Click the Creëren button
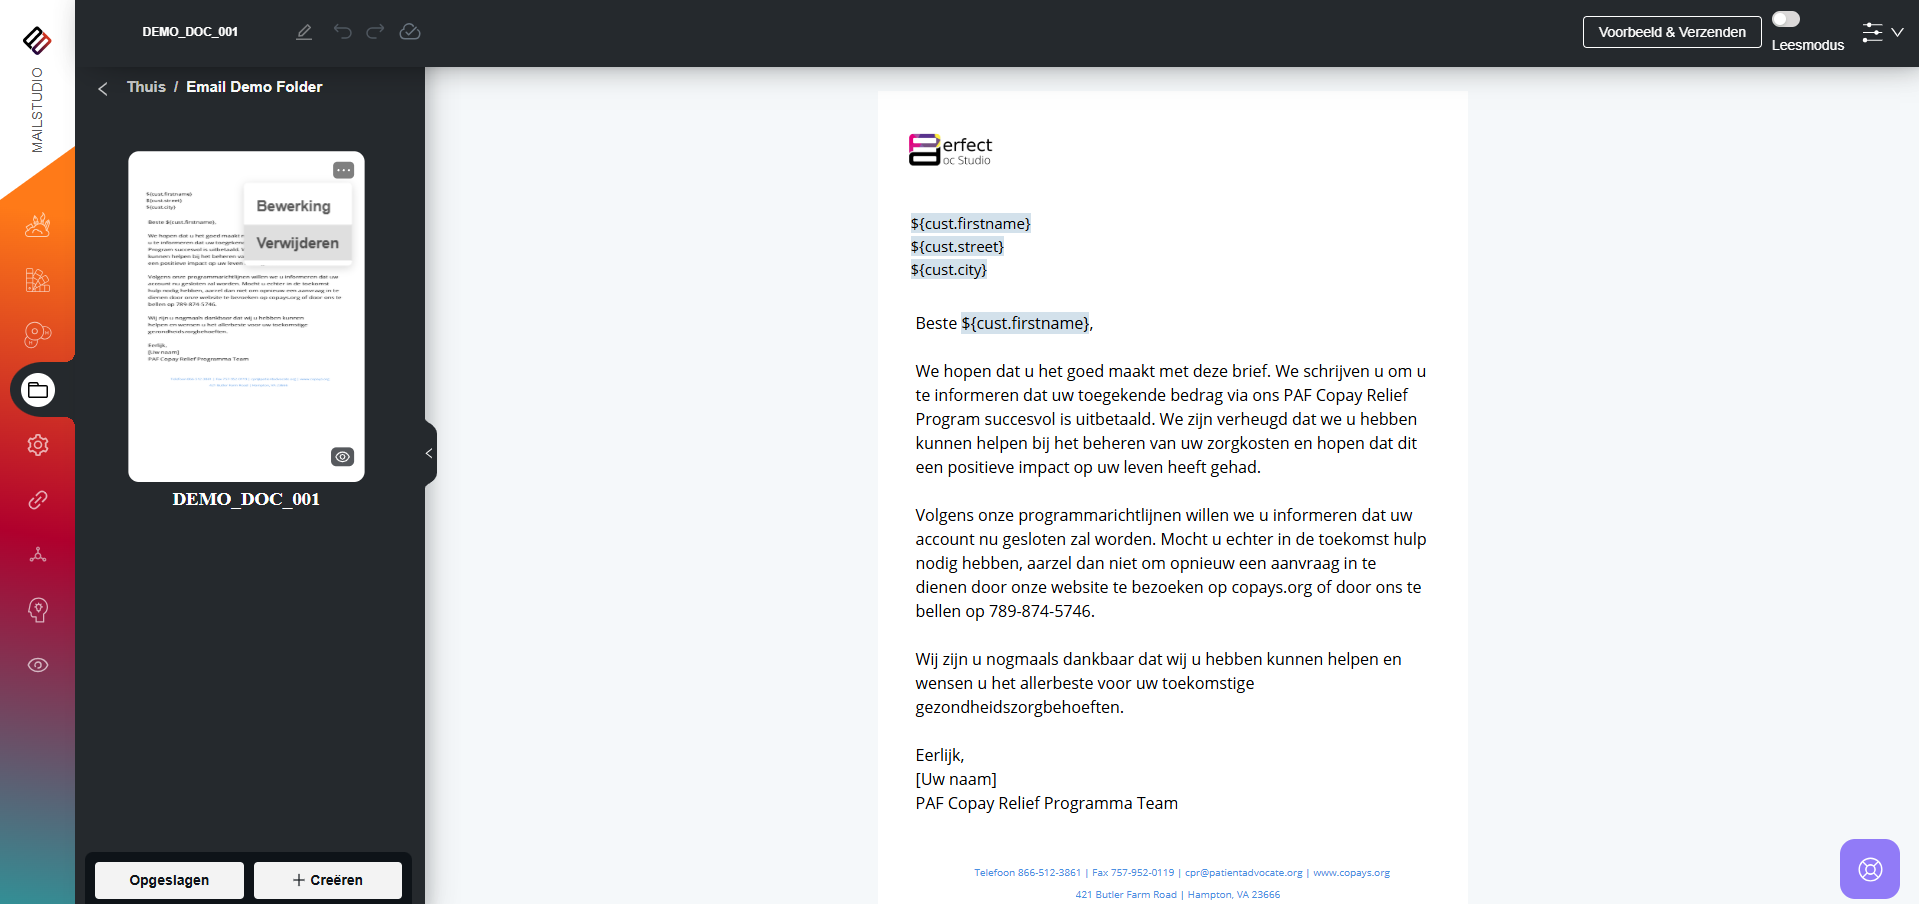 tap(328, 880)
